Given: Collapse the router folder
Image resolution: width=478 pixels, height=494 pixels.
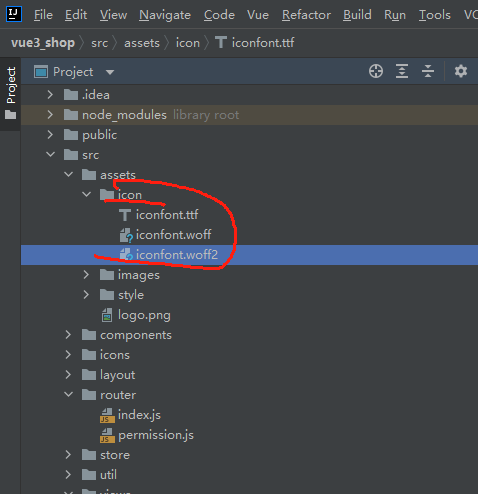Looking at the screenshot, I should tap(68, 395).
